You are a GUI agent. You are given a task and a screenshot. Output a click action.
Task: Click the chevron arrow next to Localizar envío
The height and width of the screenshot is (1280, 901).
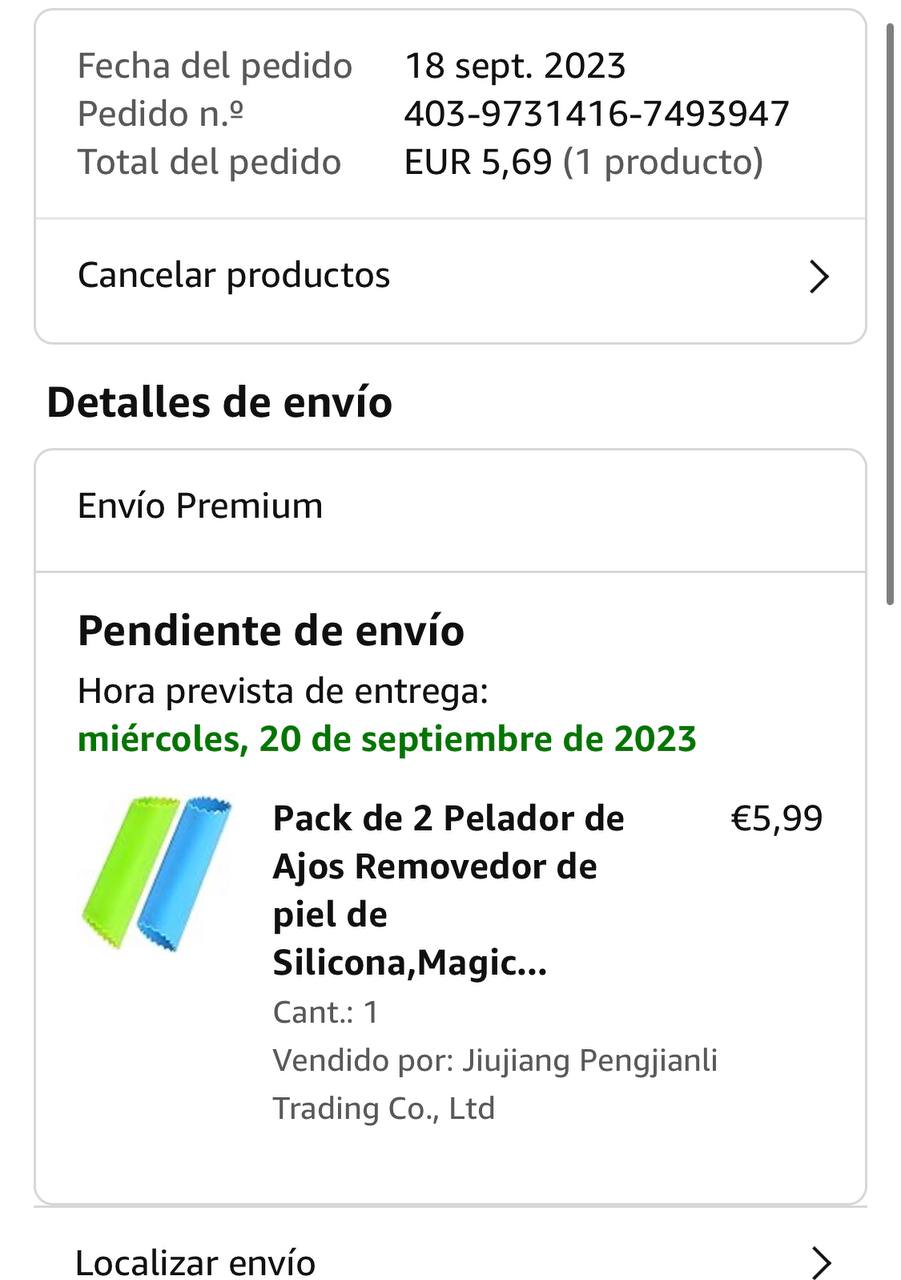point(819,1263)
